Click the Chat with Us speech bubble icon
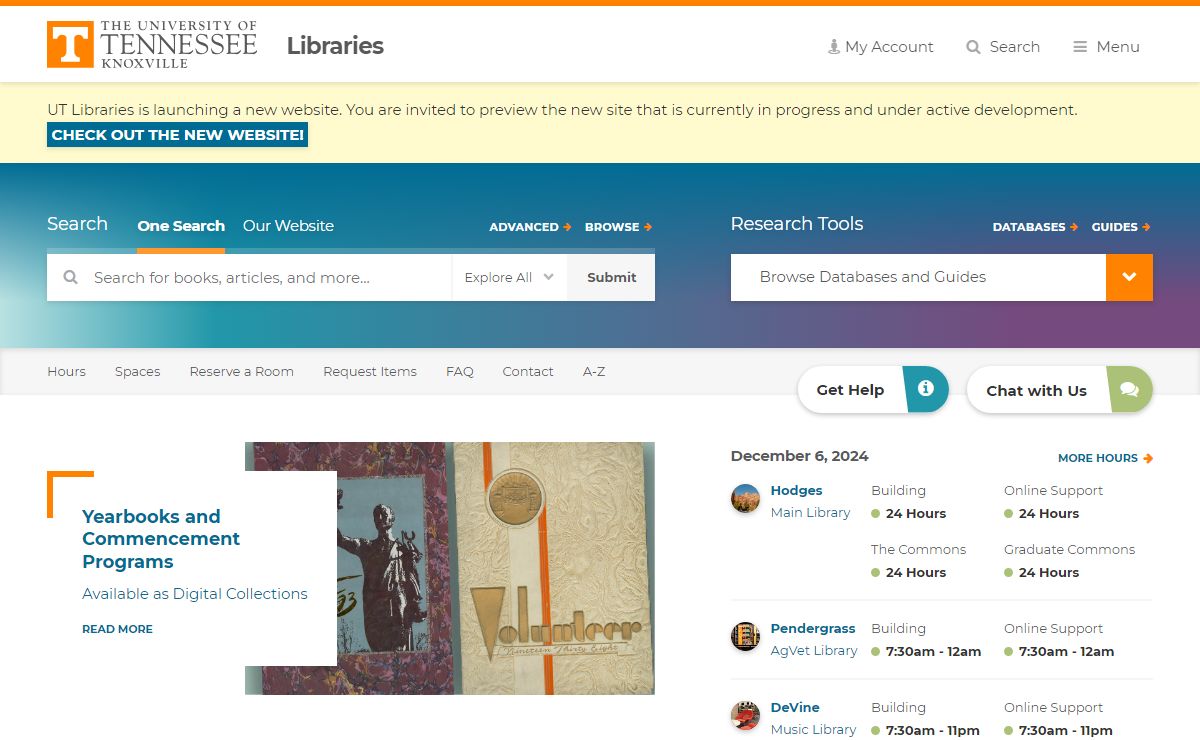 [x=1129, y=389]
